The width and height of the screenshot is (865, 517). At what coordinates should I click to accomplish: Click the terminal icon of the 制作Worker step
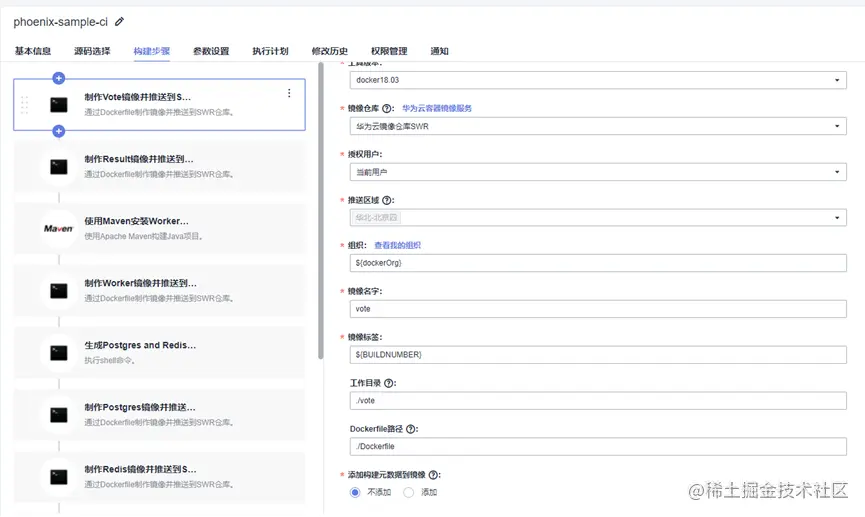point(59,291)
